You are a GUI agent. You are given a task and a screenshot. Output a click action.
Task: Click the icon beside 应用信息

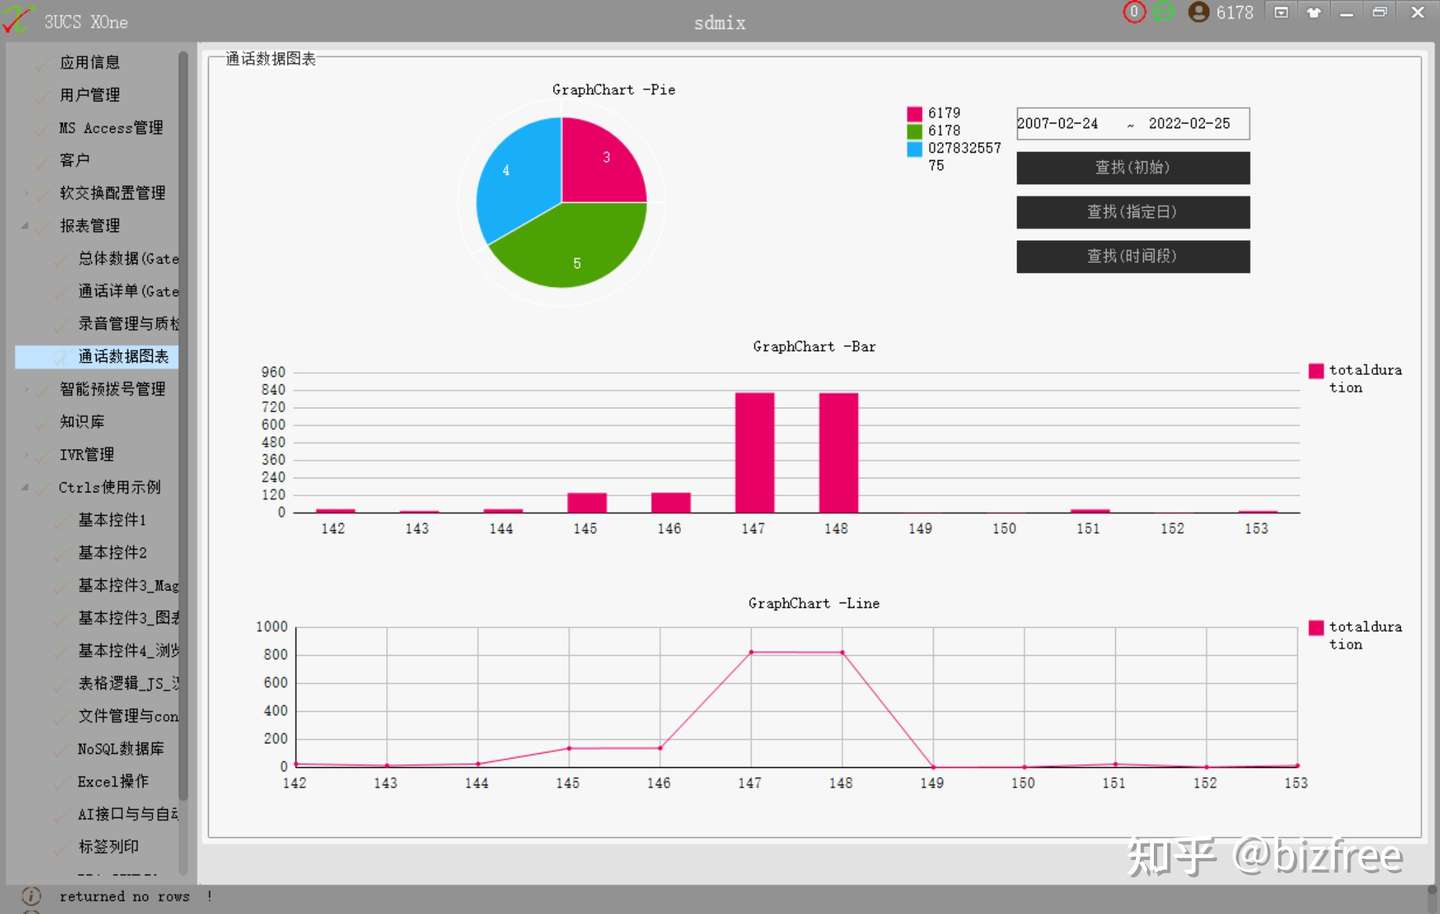[40, 63]
